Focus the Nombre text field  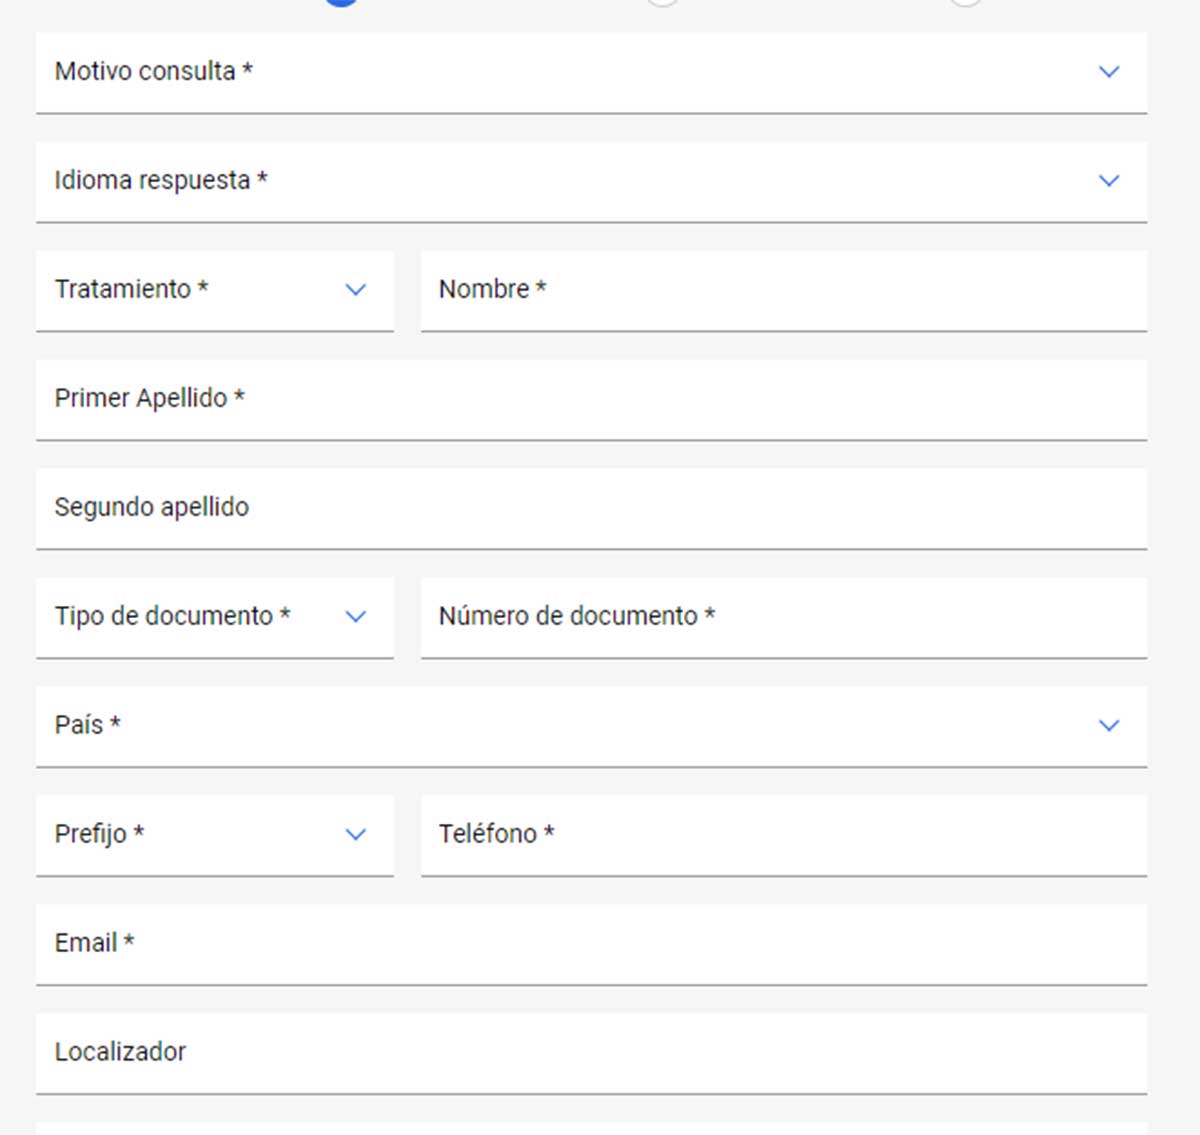click(783, 290)
